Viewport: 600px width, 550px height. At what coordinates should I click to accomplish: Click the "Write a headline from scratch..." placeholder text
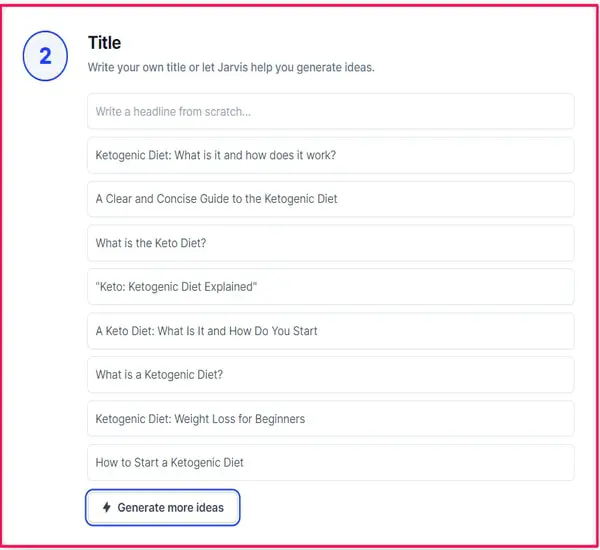tap(173, 112)
